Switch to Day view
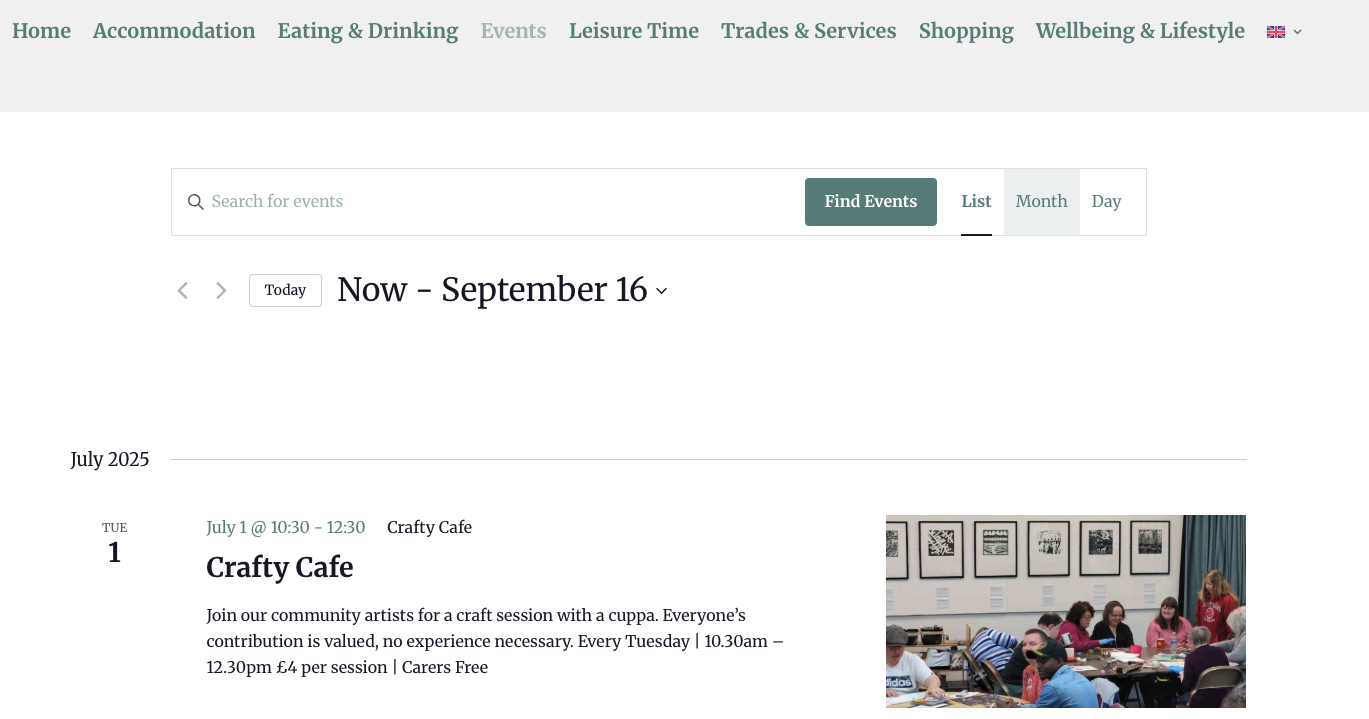This screenshot has height=719, width=1369. tap(1106, 202)
